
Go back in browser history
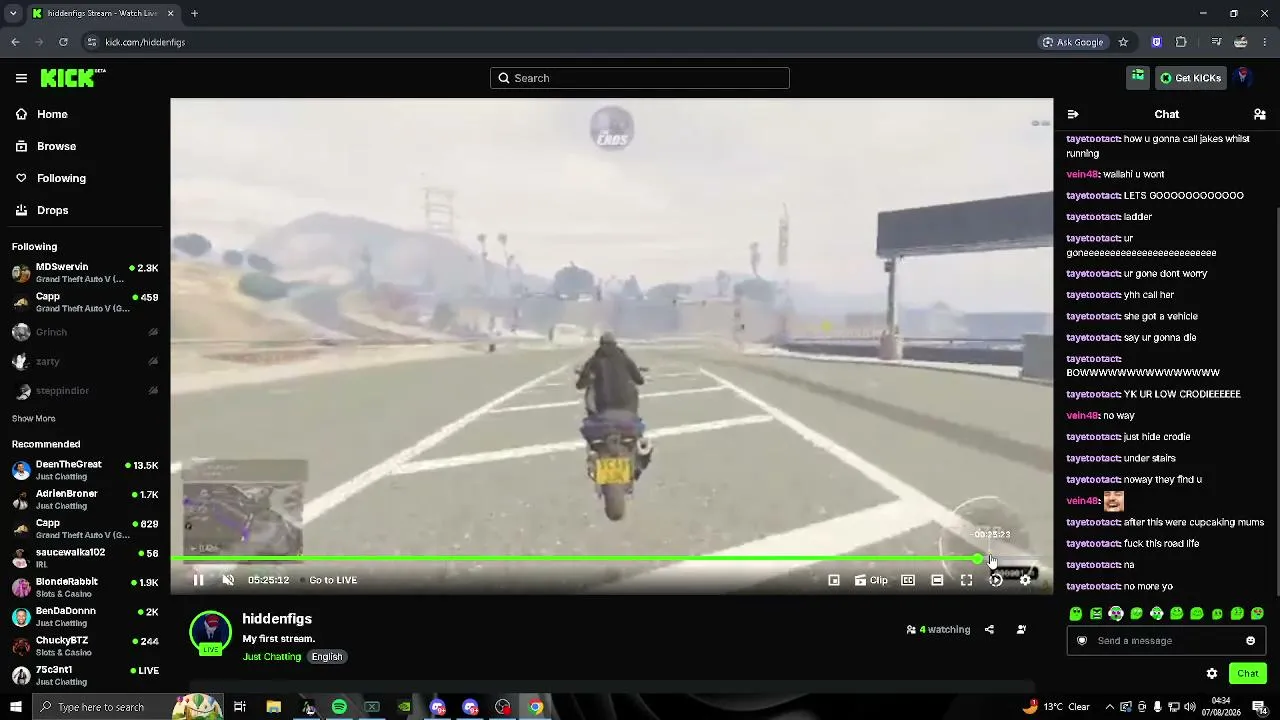click(x=15, y=42)
